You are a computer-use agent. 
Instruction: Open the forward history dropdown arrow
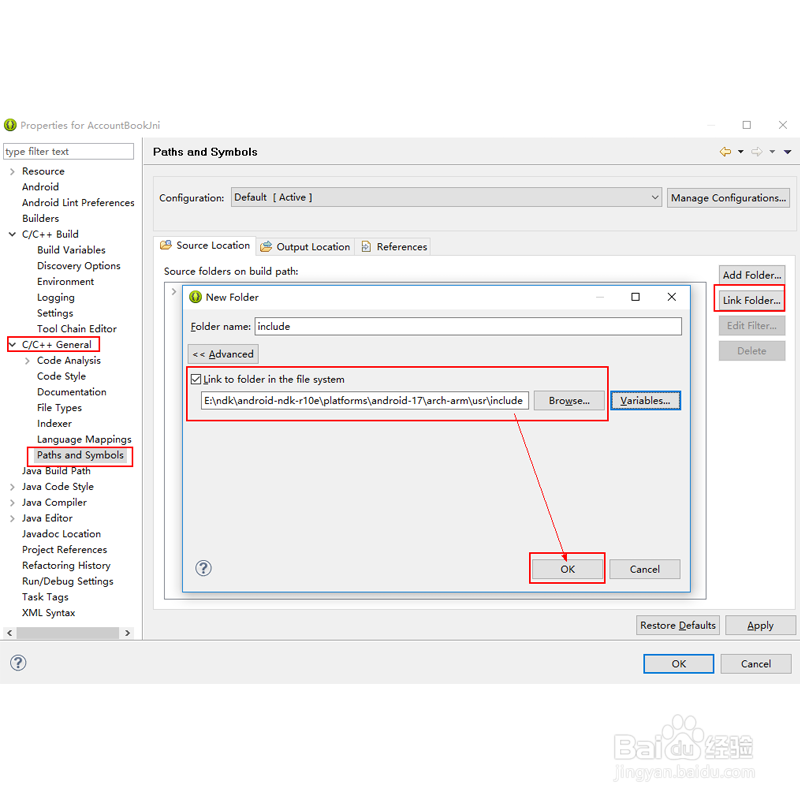tap(772, 152)
